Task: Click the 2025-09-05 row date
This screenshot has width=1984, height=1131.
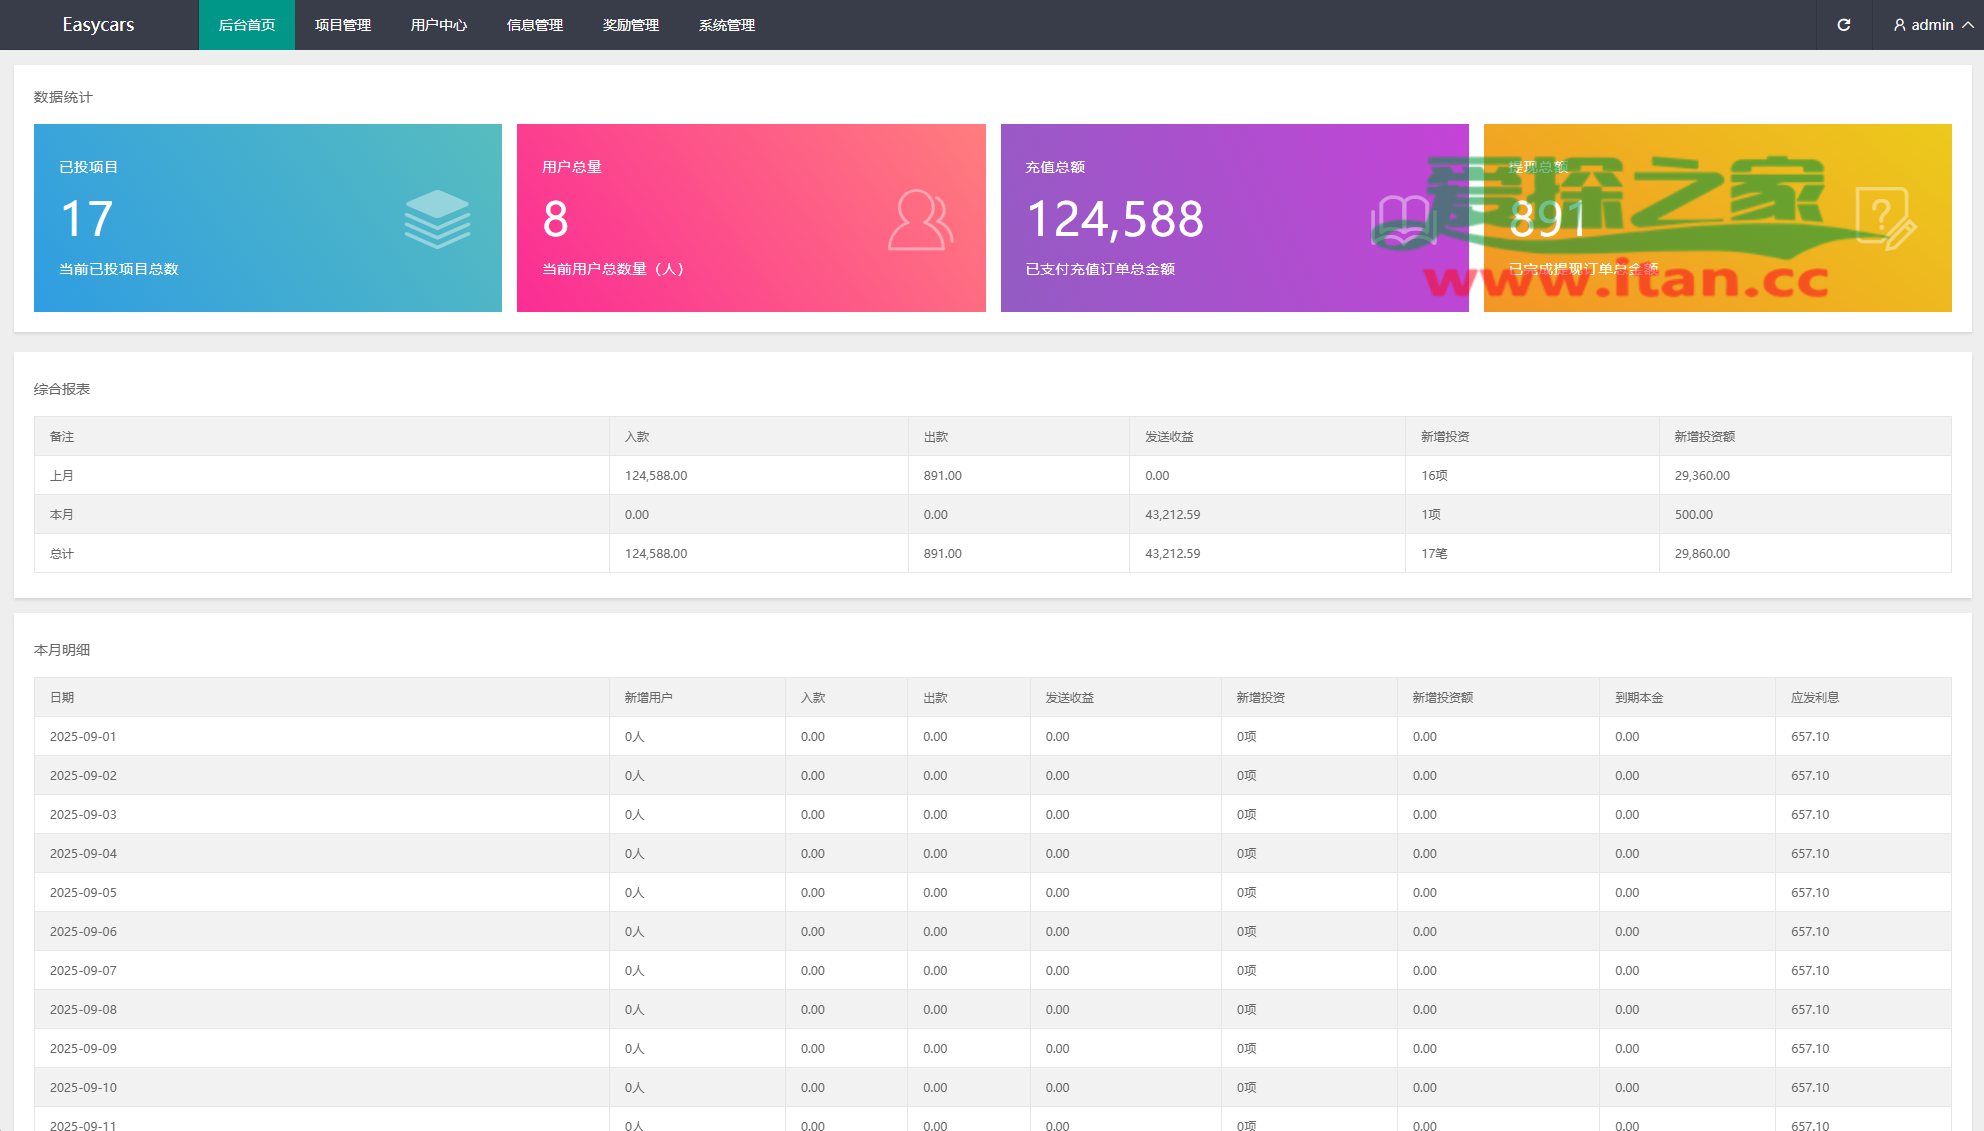Action: click(83, 892)
